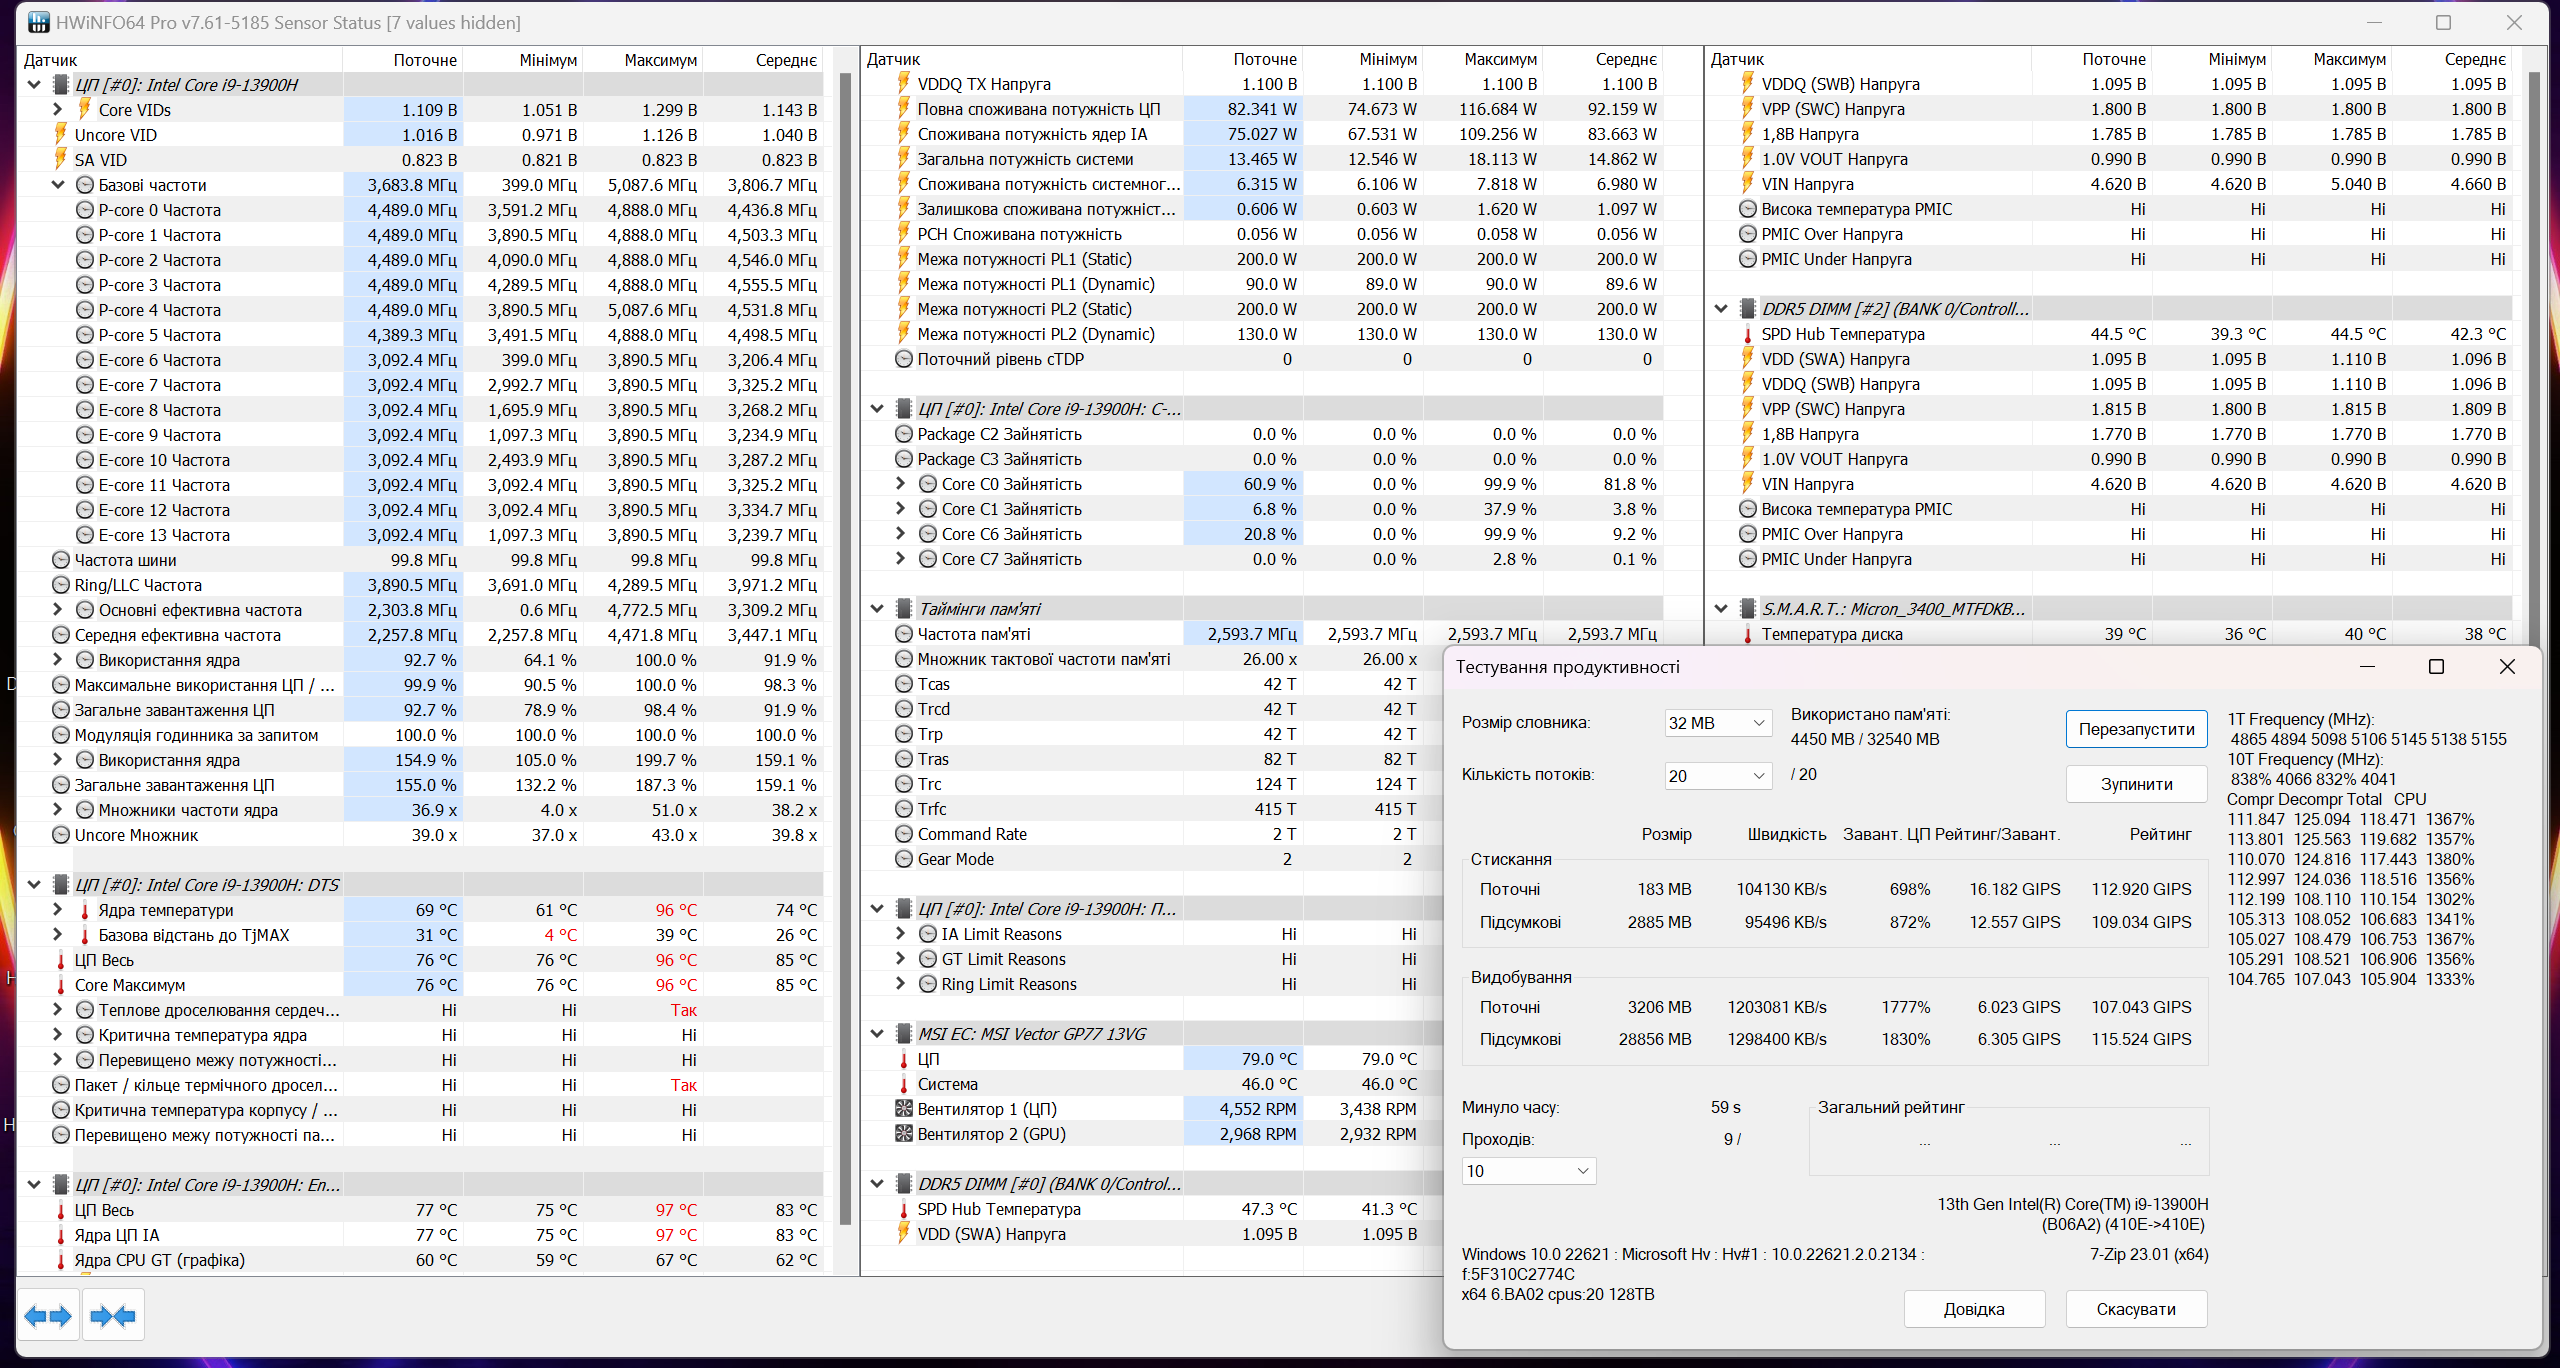The height and width of the screenshot is (1368, 2560).
Task: Open the Розмір словника 32 MB dropdown
Action: tap(1717, 723)
